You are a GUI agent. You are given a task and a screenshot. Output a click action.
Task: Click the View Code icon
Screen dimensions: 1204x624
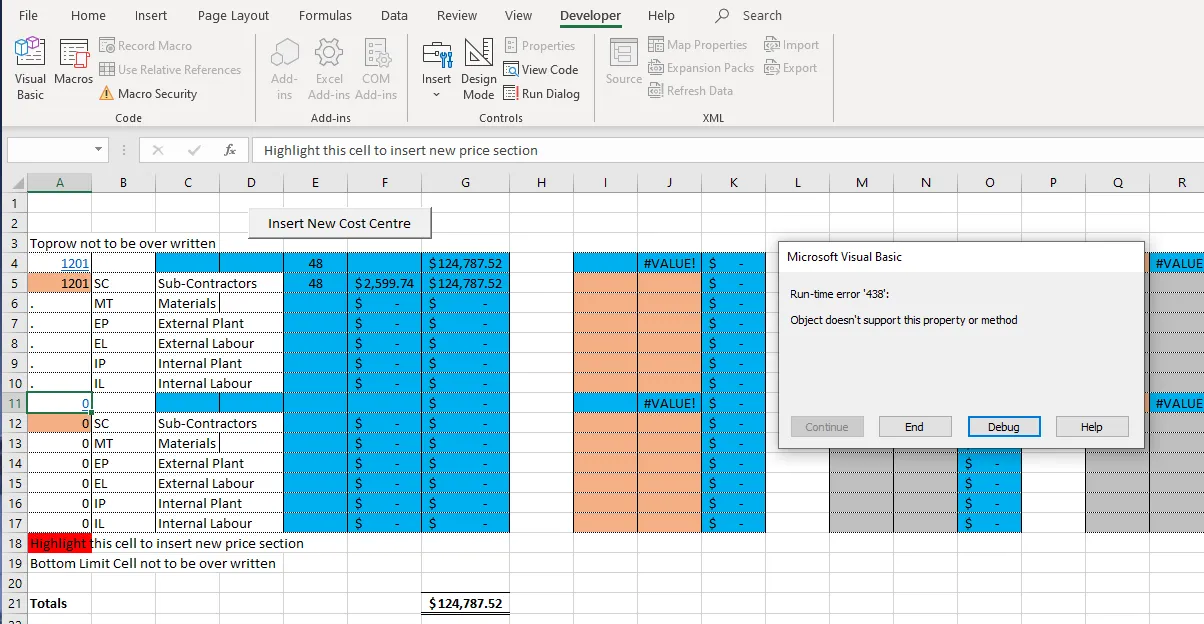click(511, 70)
